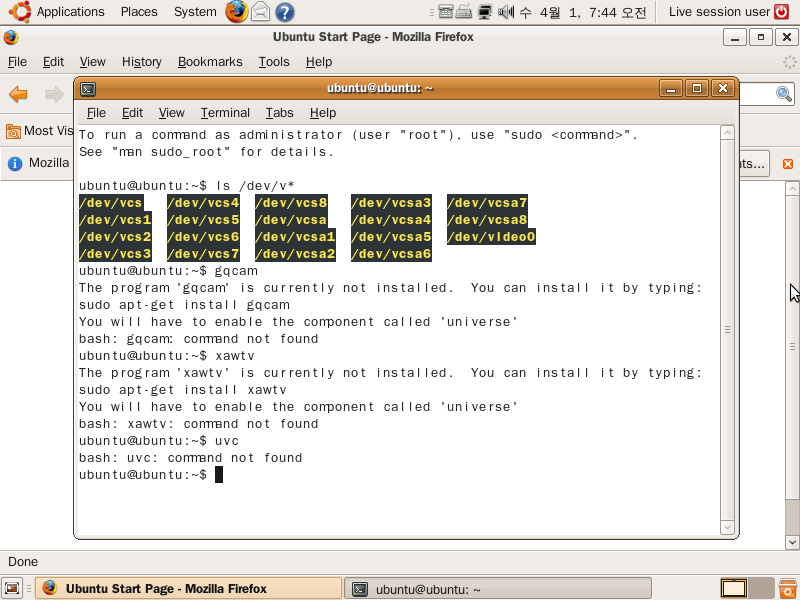800x600 pixels.
Task: Click the clock showing 7:44 in top panel
Action: 583,12
